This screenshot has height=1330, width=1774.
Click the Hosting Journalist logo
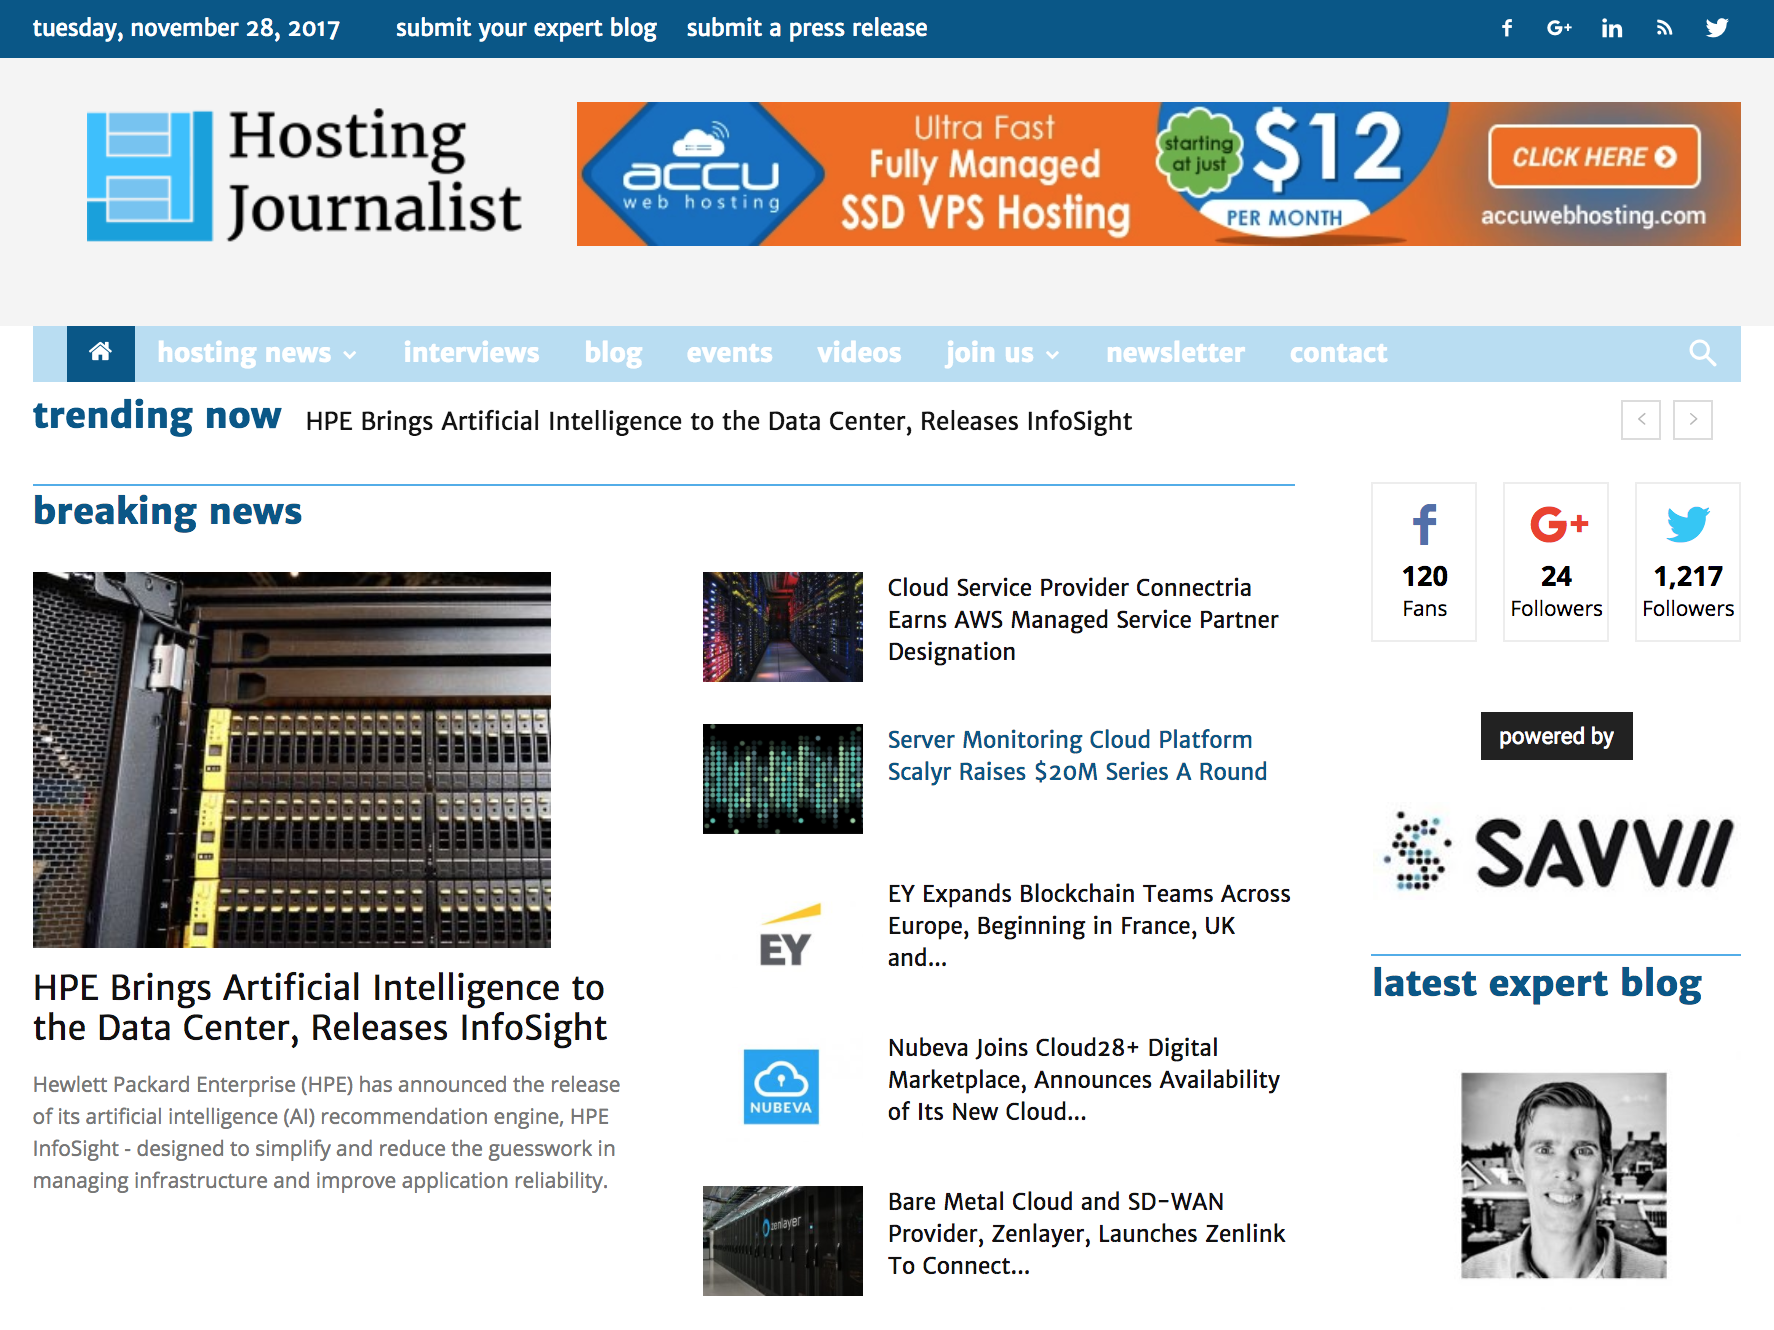[304, 174]
